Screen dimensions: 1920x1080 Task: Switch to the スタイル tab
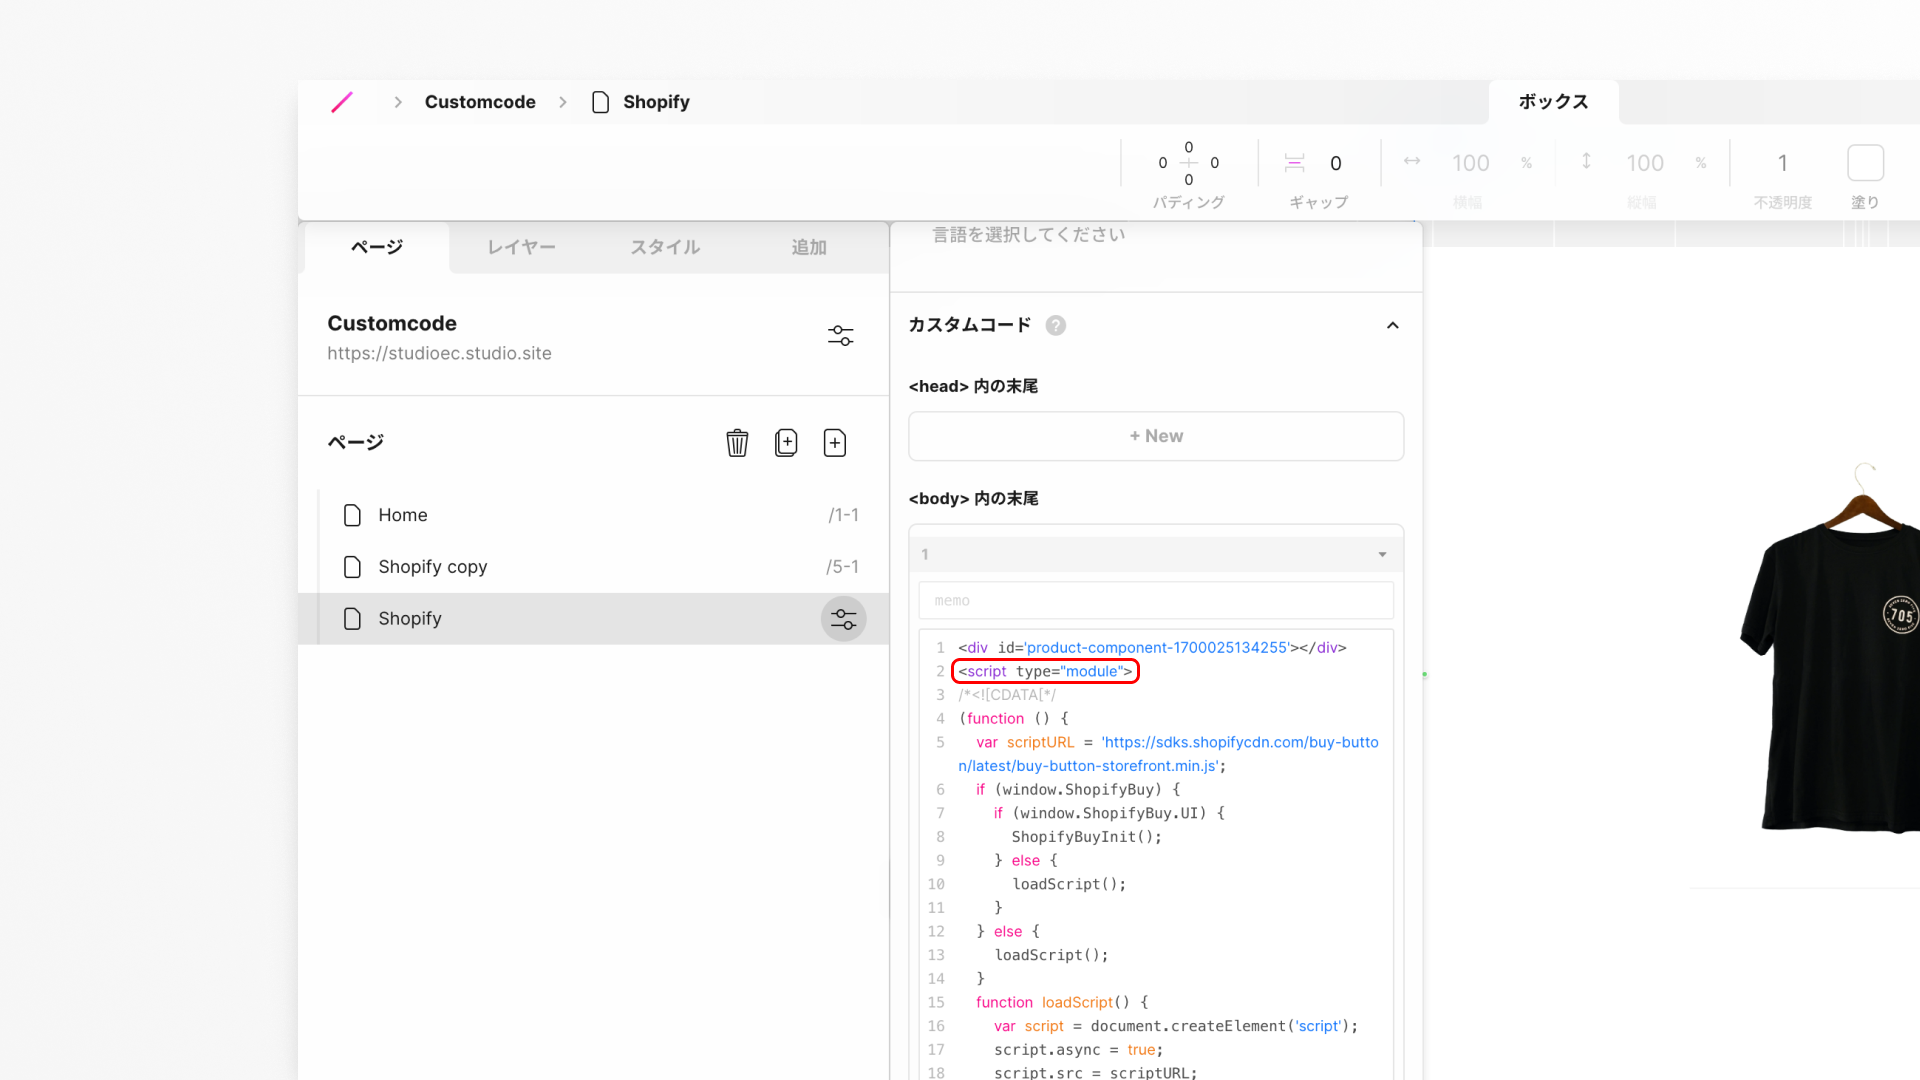[665, 247]
